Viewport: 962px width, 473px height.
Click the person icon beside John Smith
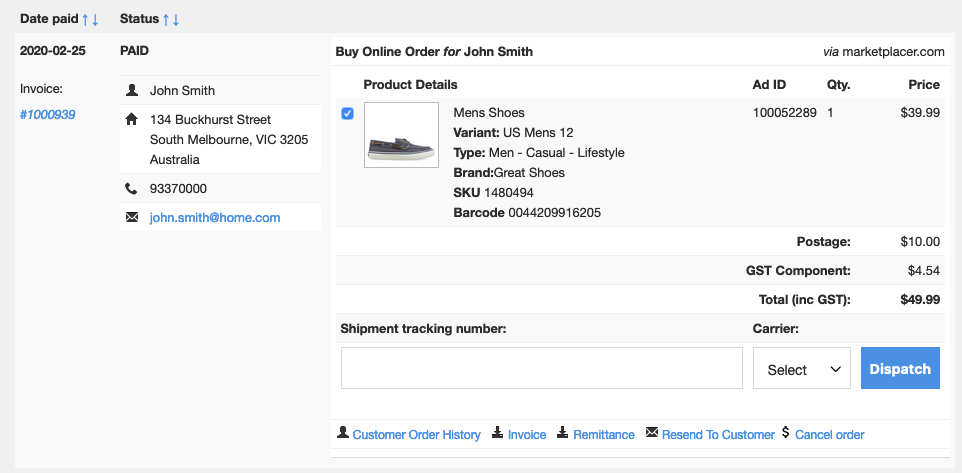coord(131,90)
